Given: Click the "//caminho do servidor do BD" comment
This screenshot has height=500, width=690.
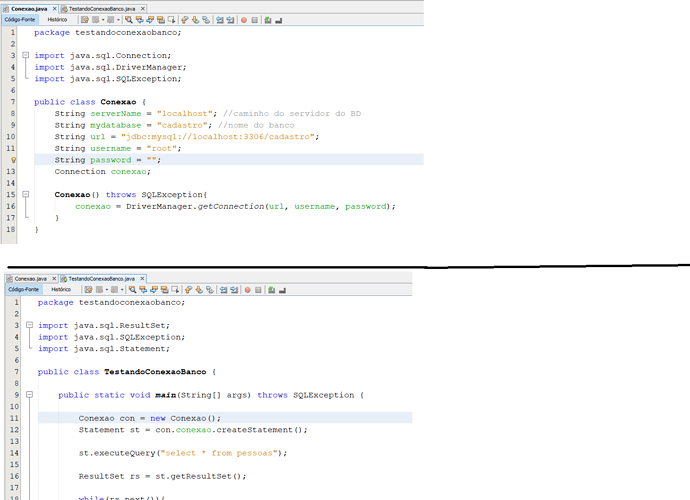Looking at the screenshot, I should tap(292, 114).
